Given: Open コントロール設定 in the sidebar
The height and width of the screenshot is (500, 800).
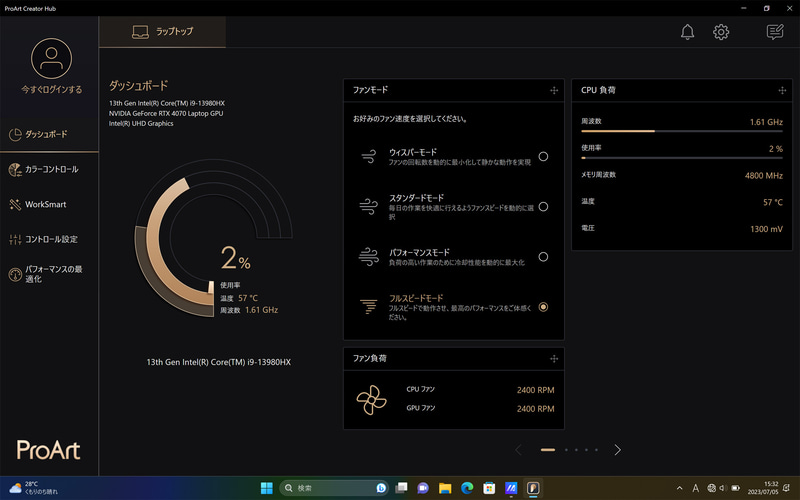Looking at the screenshot, I should tap(49, 239).
